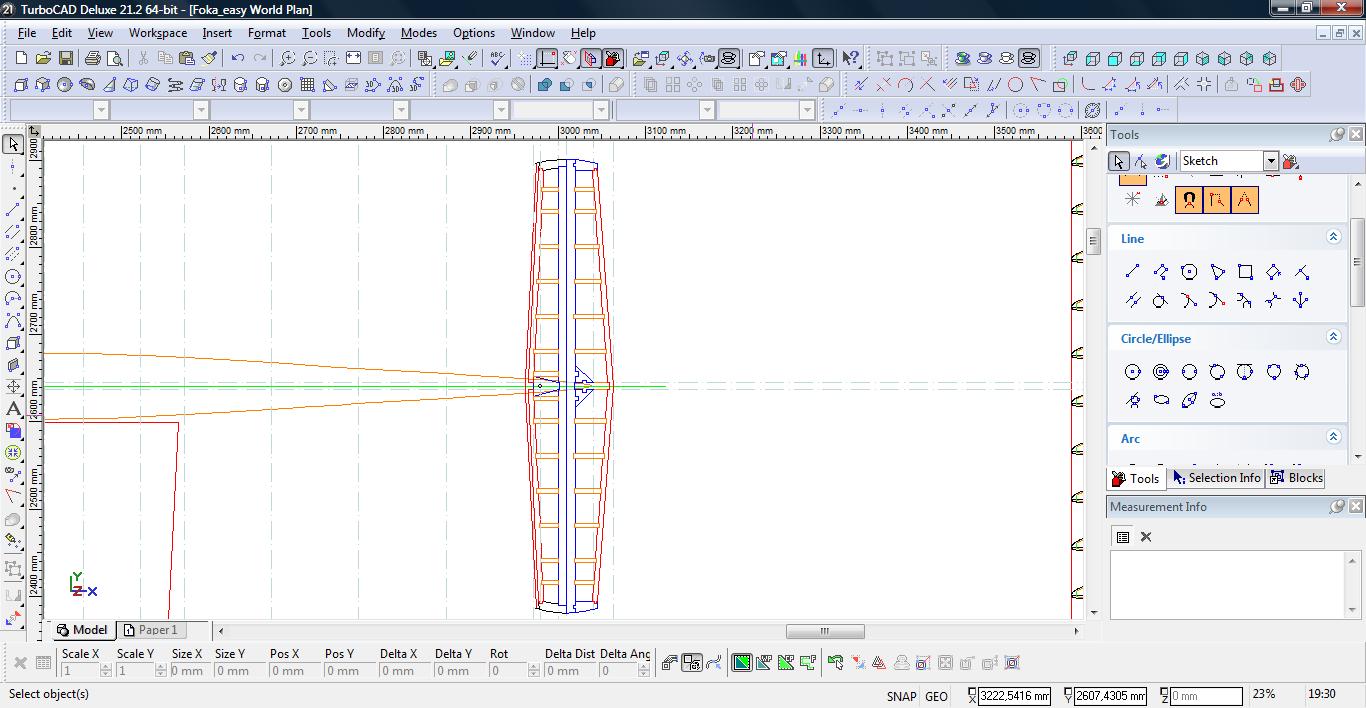Click the X coordinate input field

(1013, 696)
